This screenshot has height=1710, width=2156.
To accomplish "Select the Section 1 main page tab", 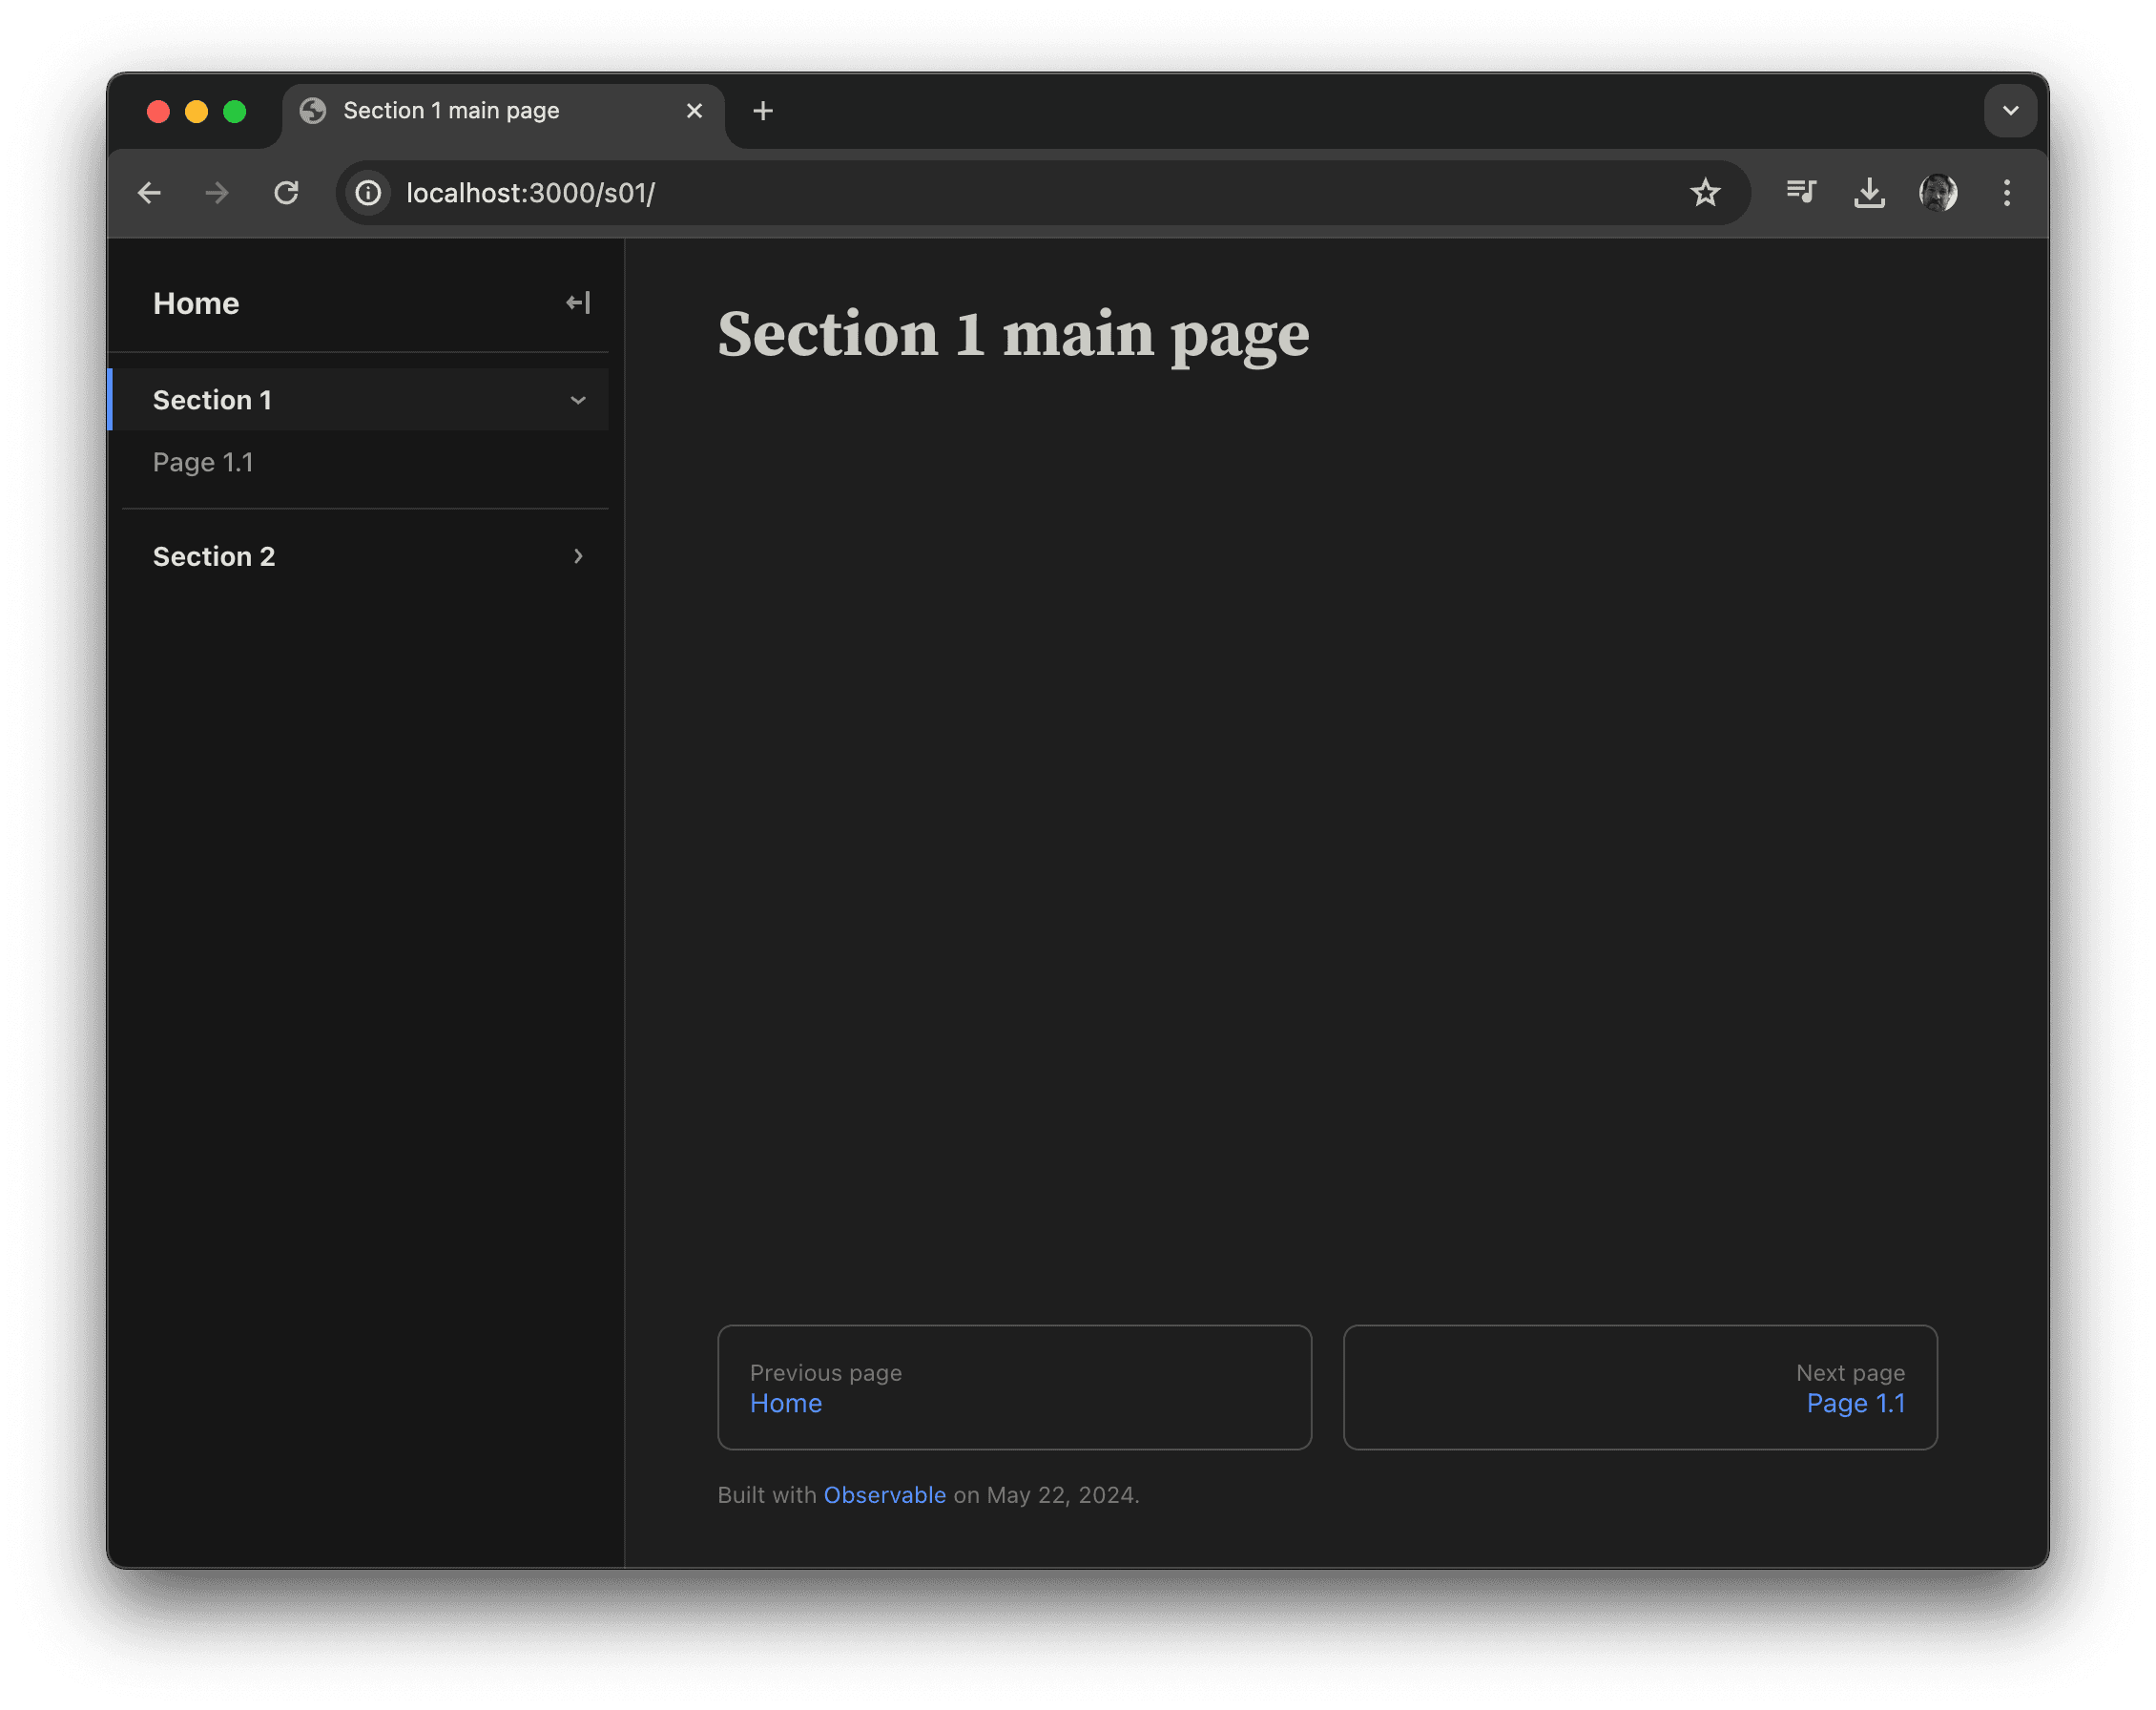I will point(449,111).
